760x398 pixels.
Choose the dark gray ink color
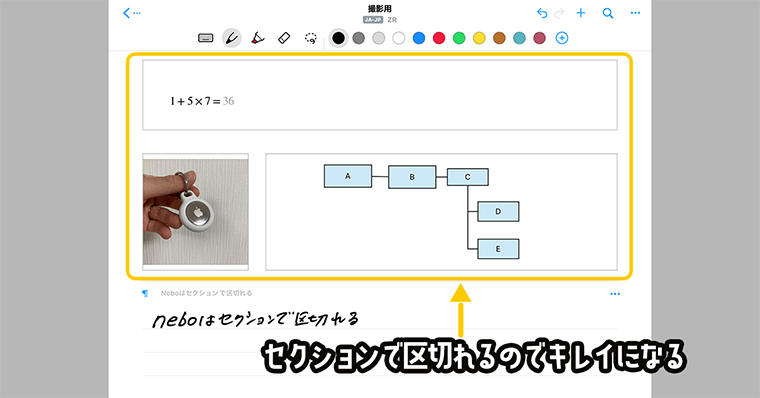(359, 38)
